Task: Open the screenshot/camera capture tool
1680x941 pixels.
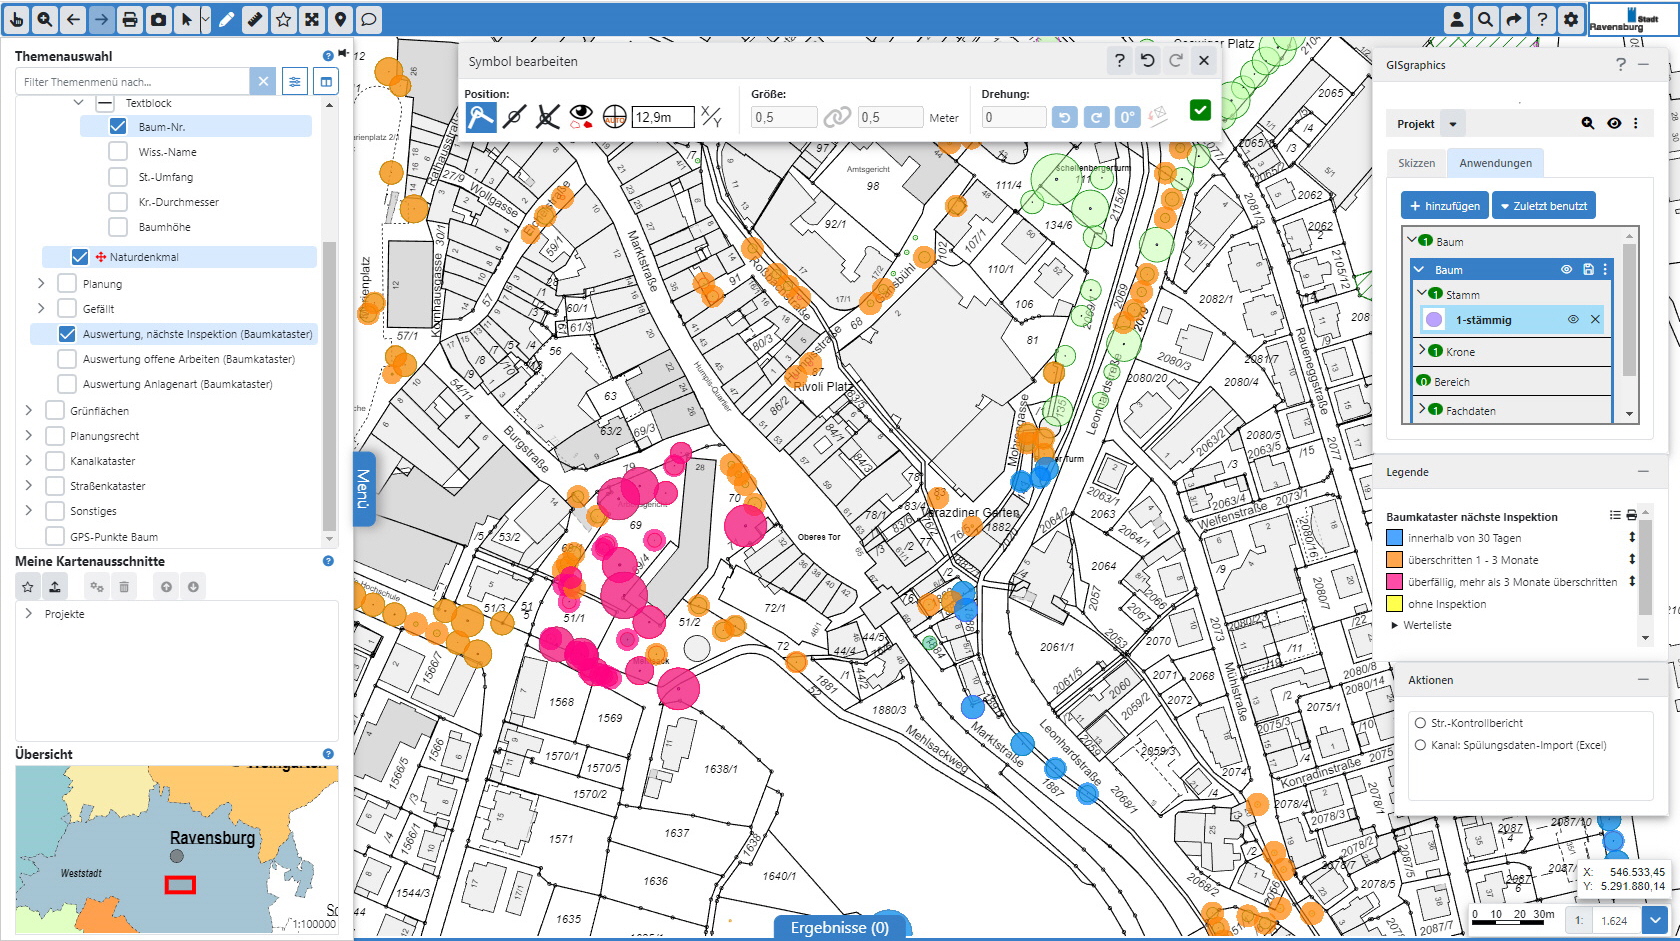Action: tap(158, 19)
